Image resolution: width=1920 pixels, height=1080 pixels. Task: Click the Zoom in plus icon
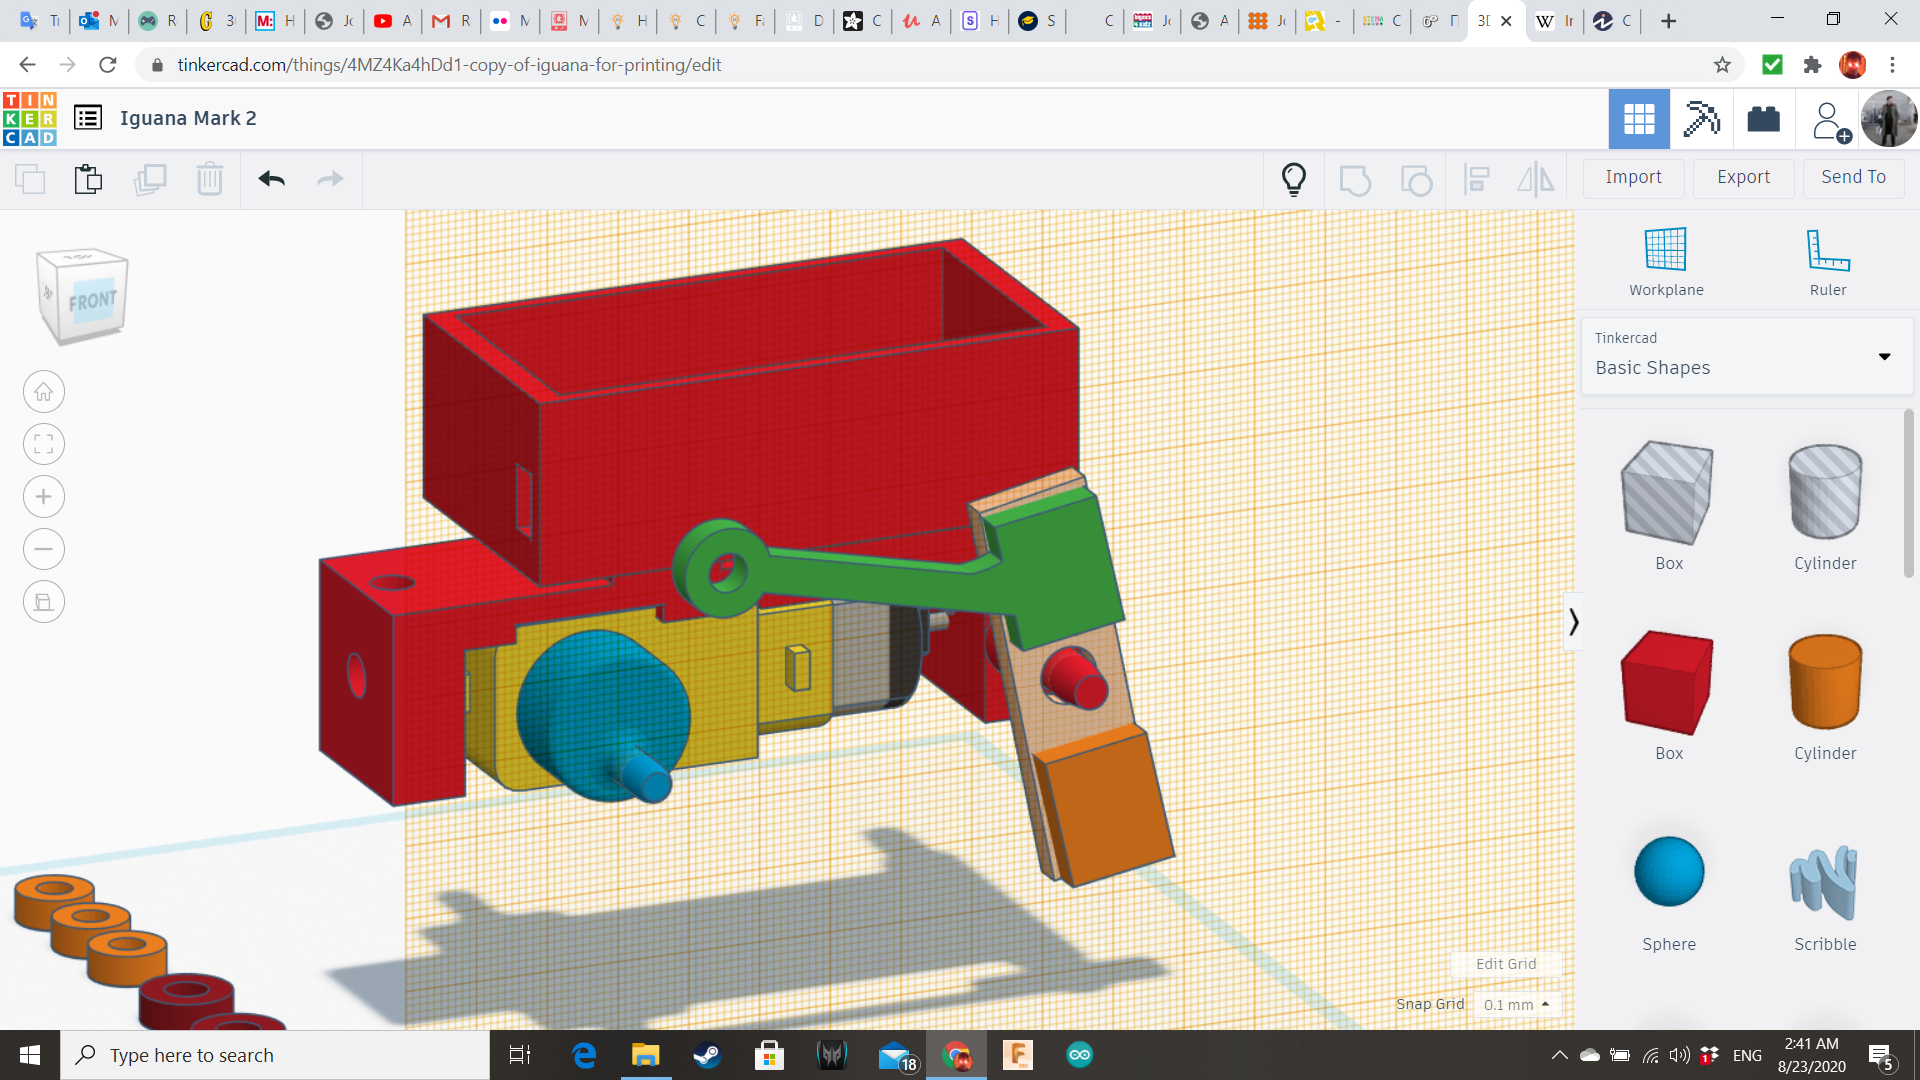44,497
